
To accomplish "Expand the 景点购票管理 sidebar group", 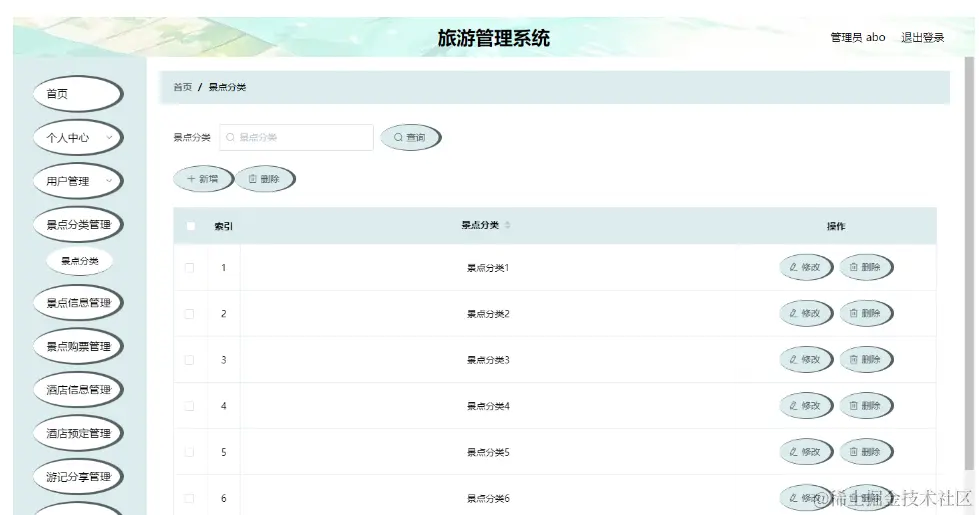I will click(x=78, y=346).
